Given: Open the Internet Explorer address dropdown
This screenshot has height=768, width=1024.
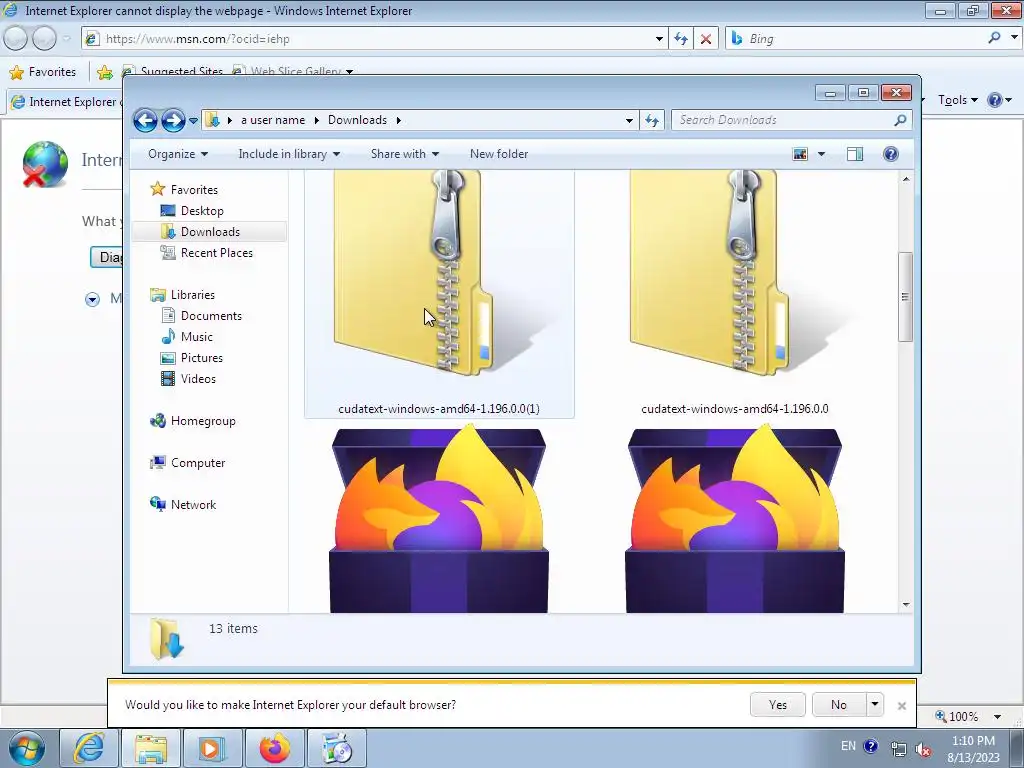Looking at the screenshot, I should click(x=659, y=39).
